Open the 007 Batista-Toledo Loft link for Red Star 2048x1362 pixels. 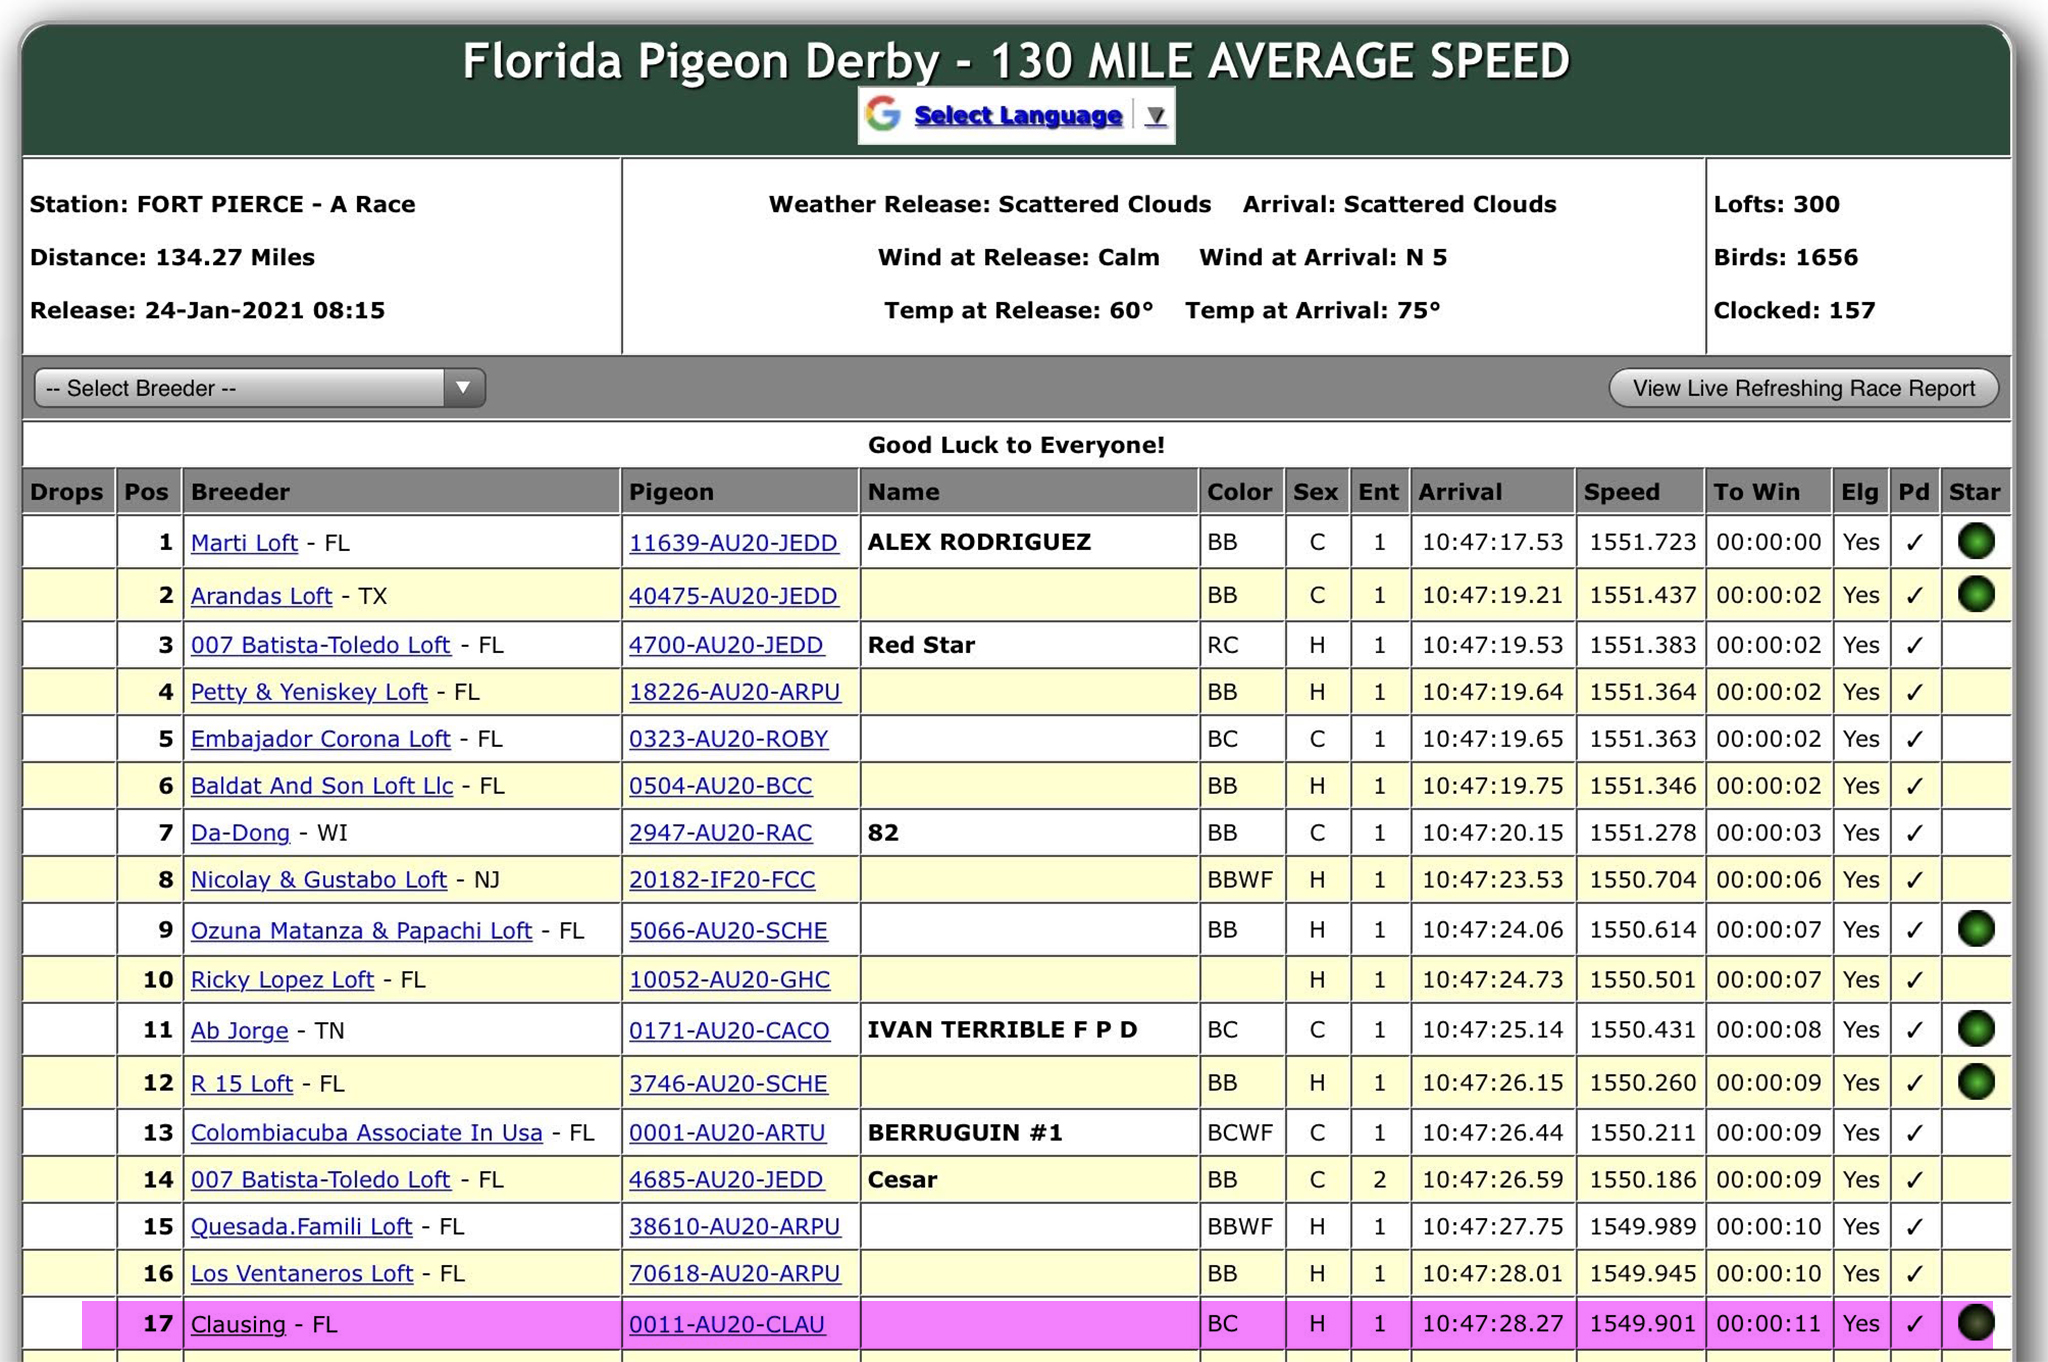320,645
